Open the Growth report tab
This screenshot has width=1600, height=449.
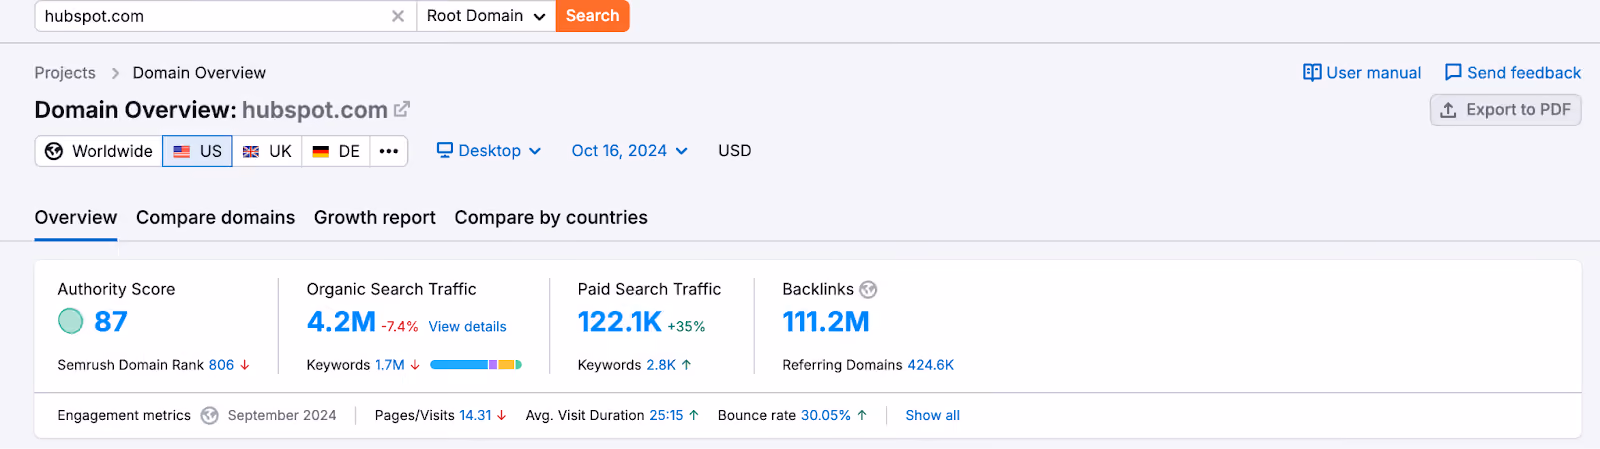coord(375,218)
